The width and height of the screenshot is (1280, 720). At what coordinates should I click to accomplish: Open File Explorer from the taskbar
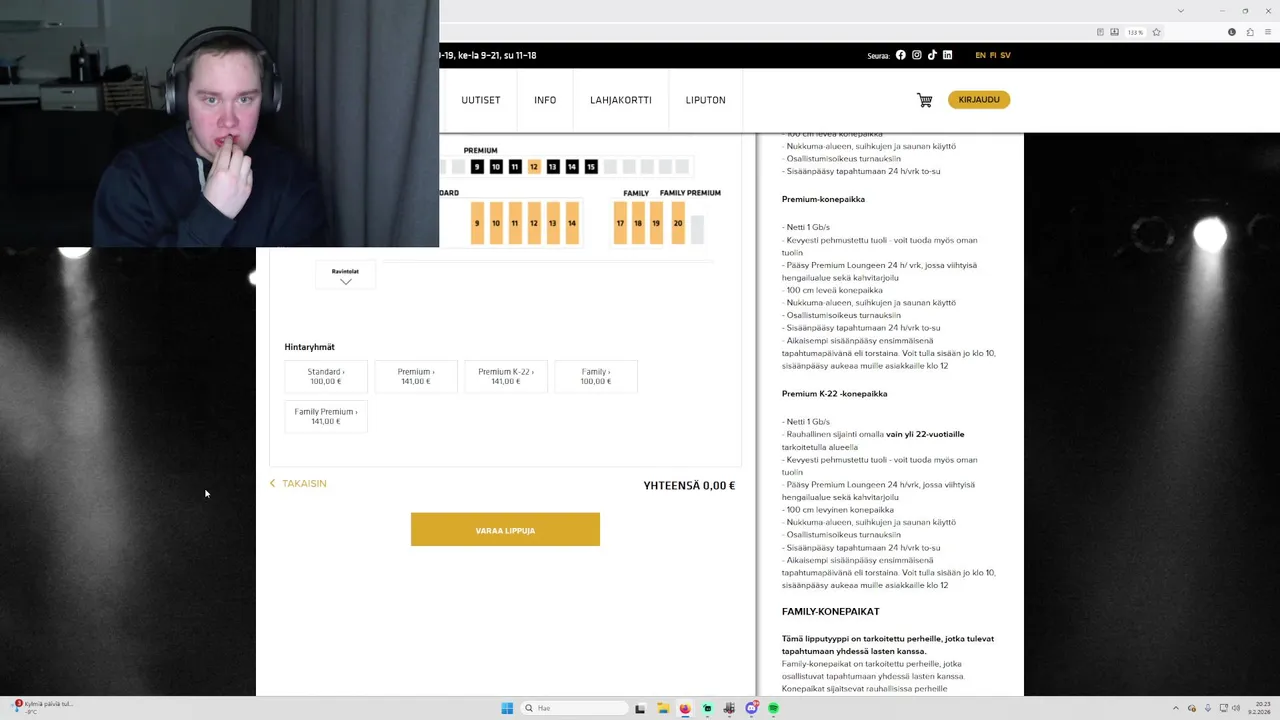click(662, 708)
